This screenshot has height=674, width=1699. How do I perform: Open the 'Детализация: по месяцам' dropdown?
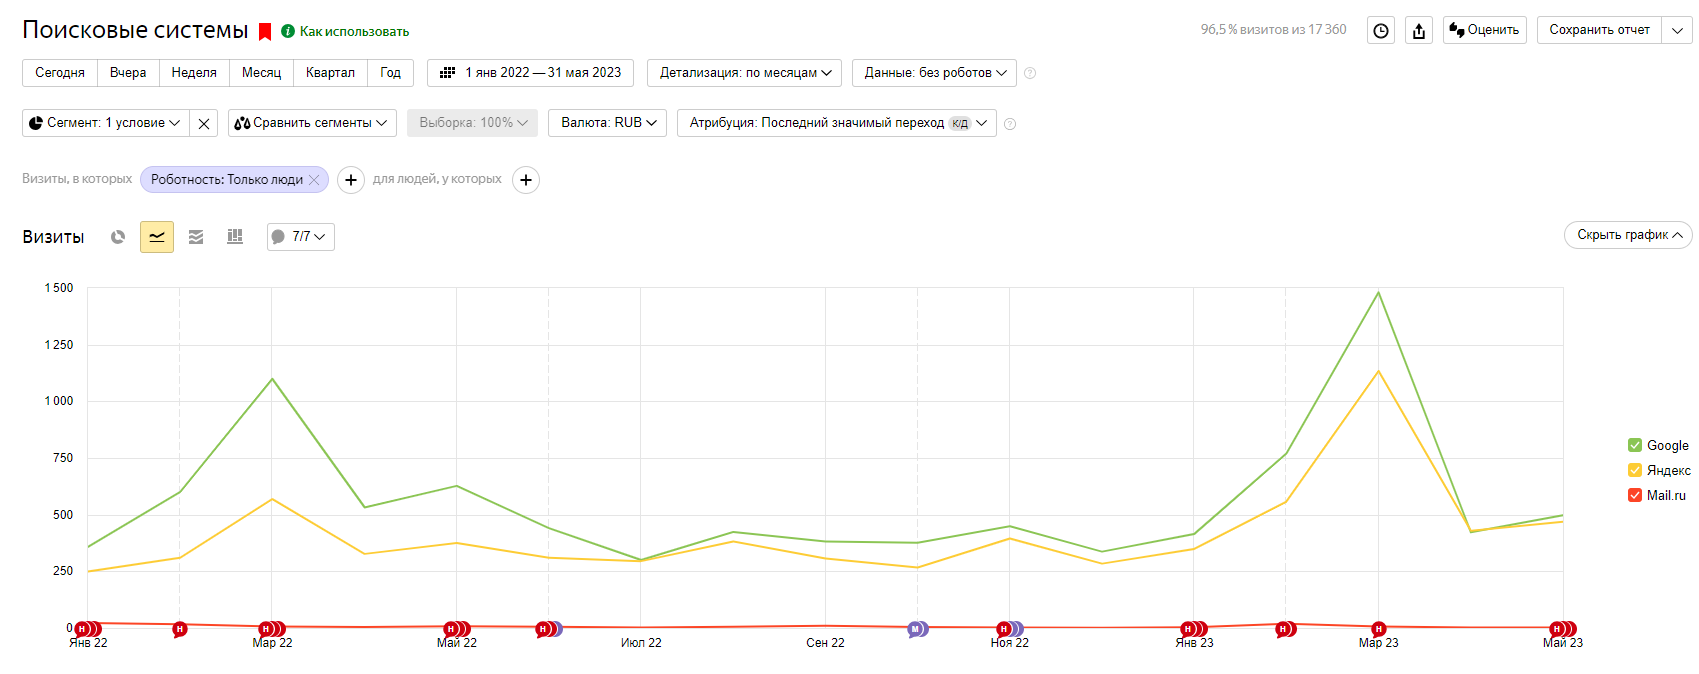[x=745, y=73]
